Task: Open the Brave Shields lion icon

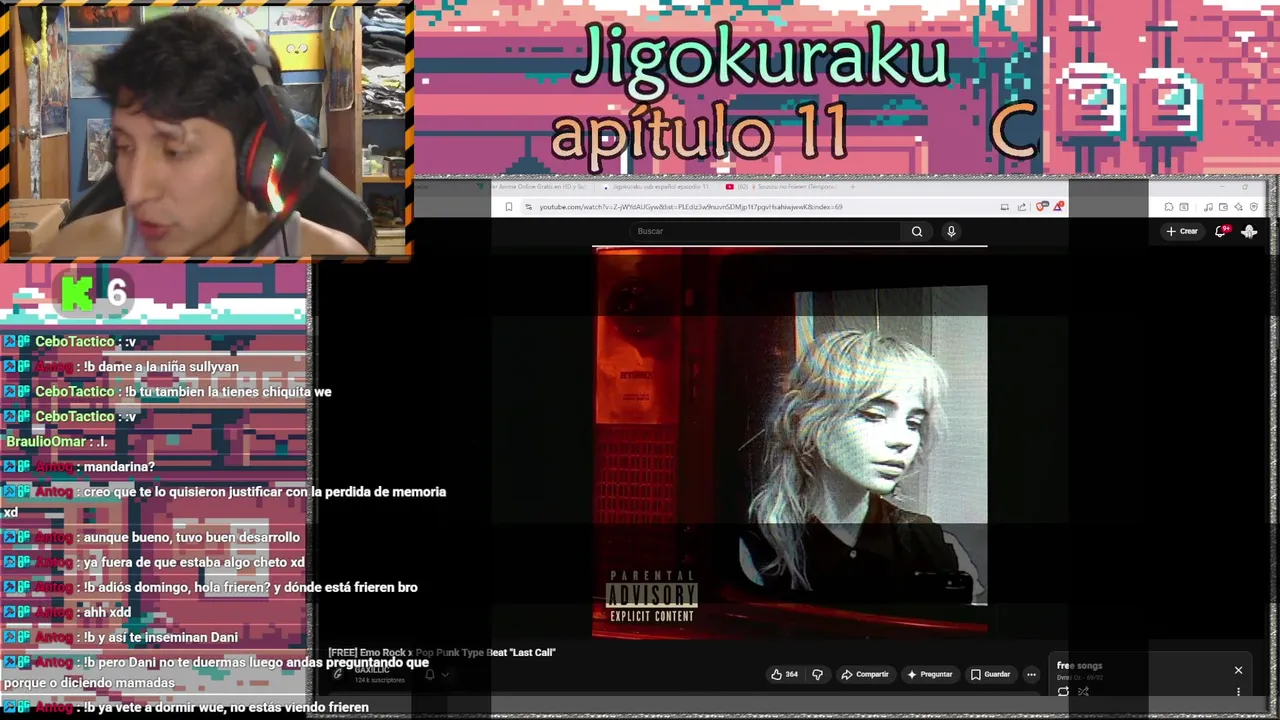Action: pos(1041,206)
